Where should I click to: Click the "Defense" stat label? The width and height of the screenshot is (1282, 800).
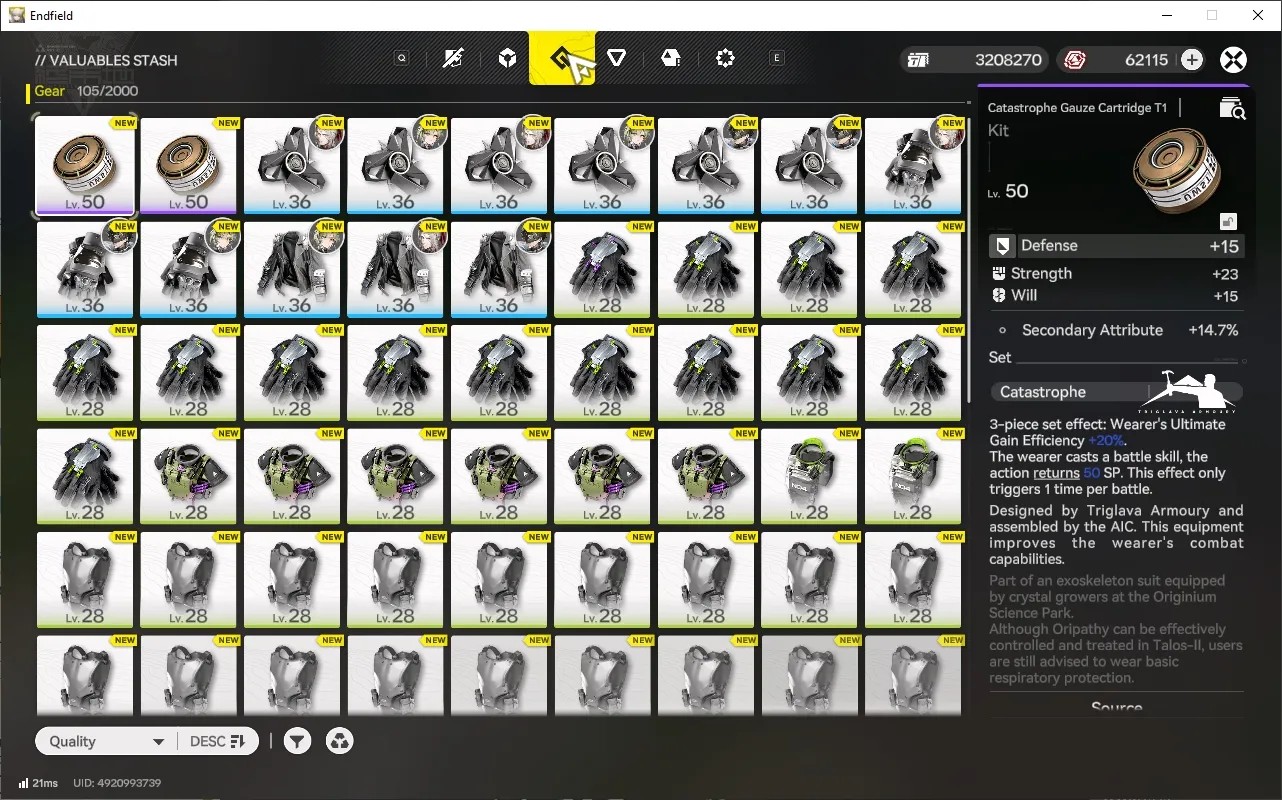pyautogui.click(x=1049, y=246)
